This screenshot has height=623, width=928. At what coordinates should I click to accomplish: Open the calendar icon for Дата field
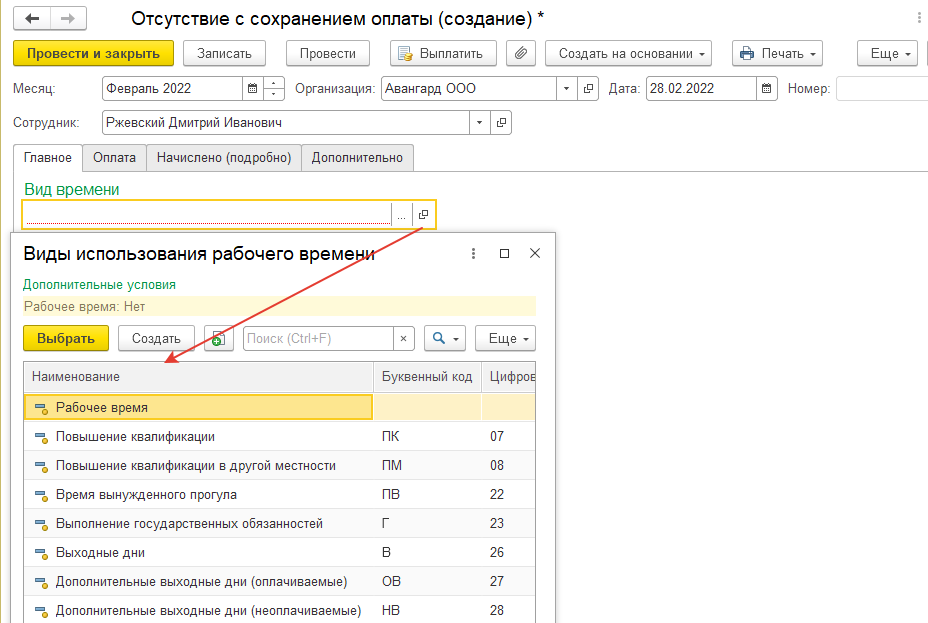click(x=766, y=89)
